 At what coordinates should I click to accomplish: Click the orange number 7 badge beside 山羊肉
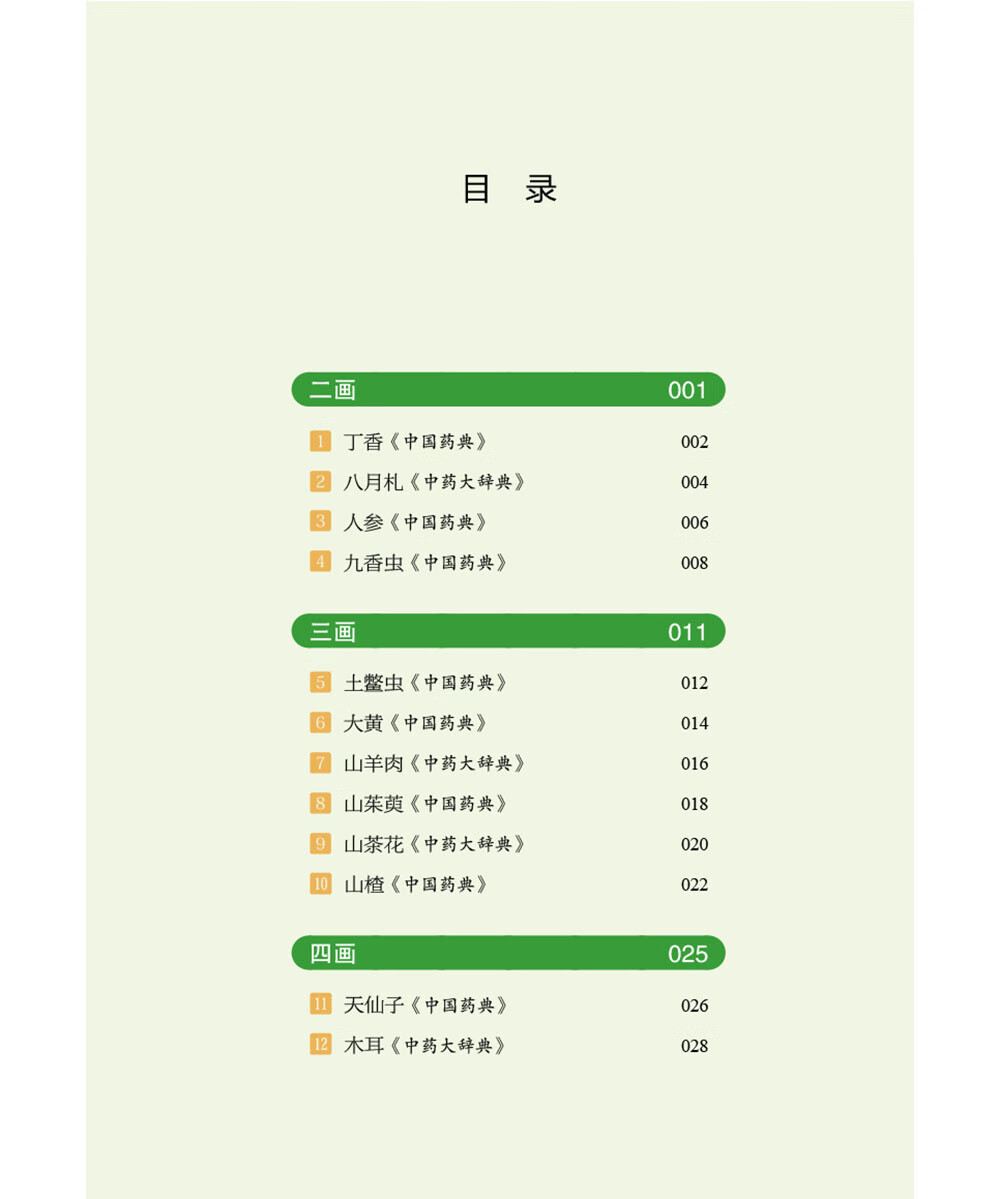pyautogui.click(x=320, y=763)
